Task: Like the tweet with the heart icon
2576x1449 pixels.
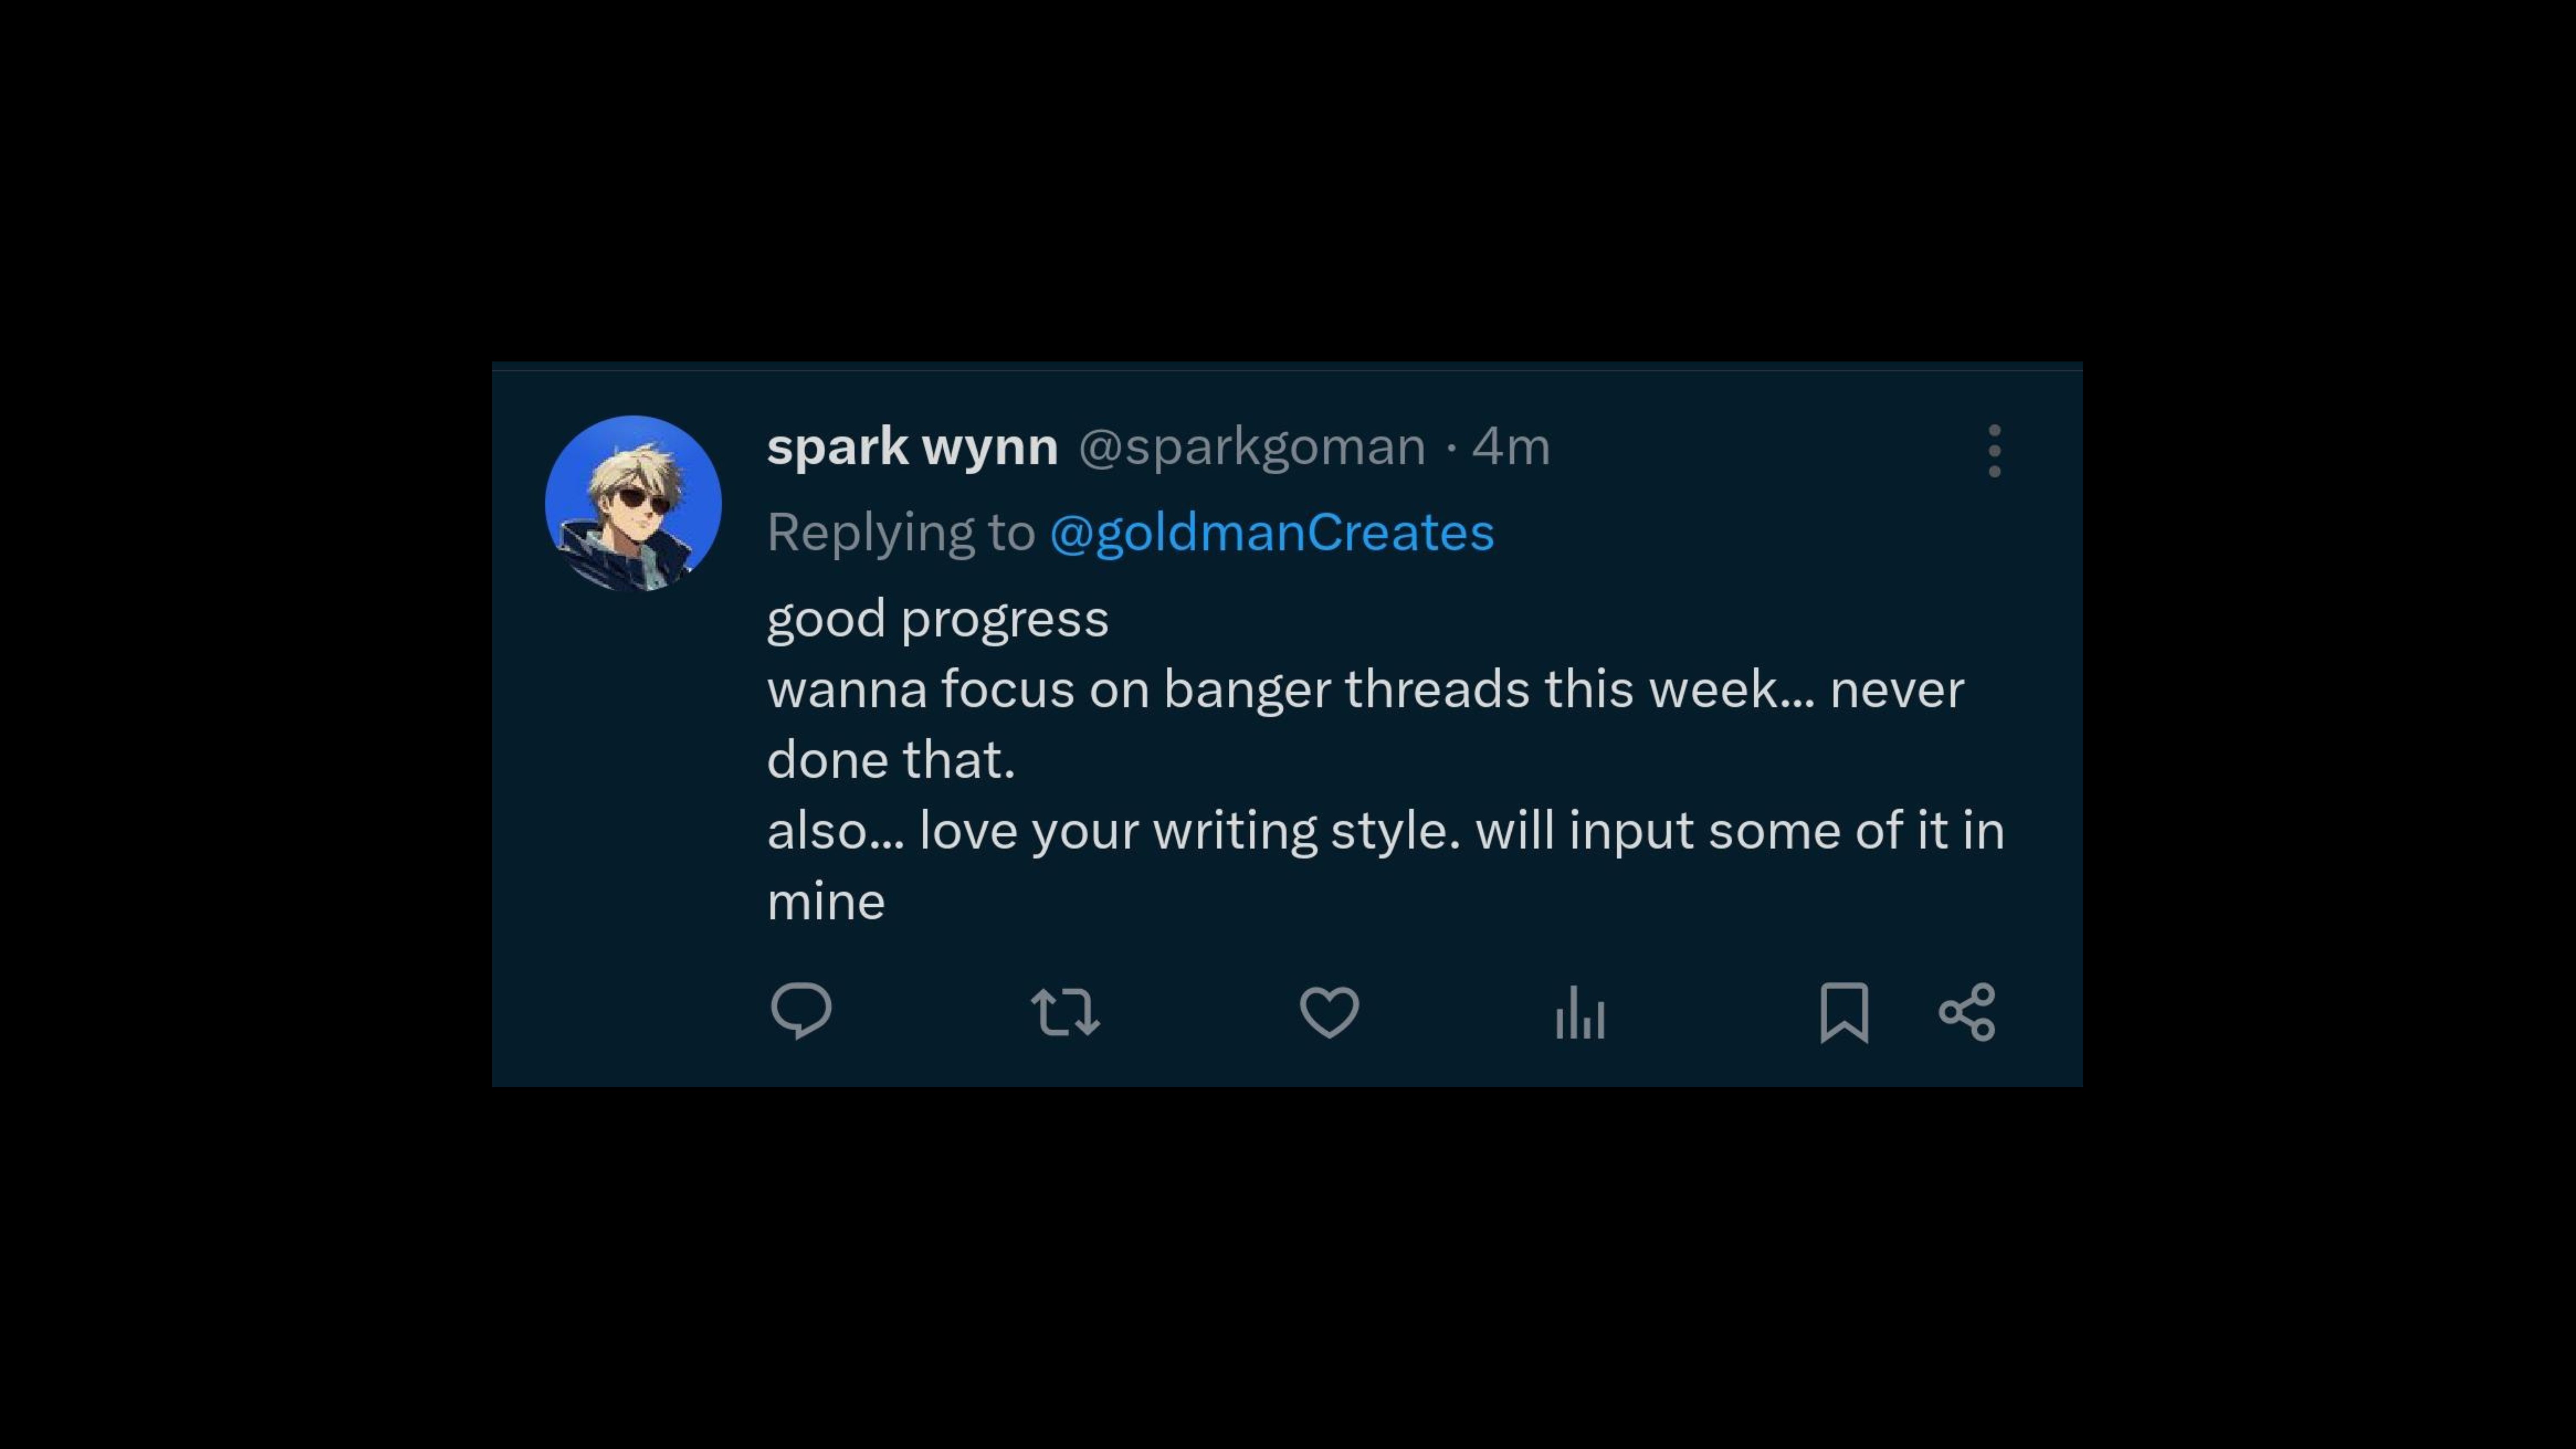Action: 1329,1012
